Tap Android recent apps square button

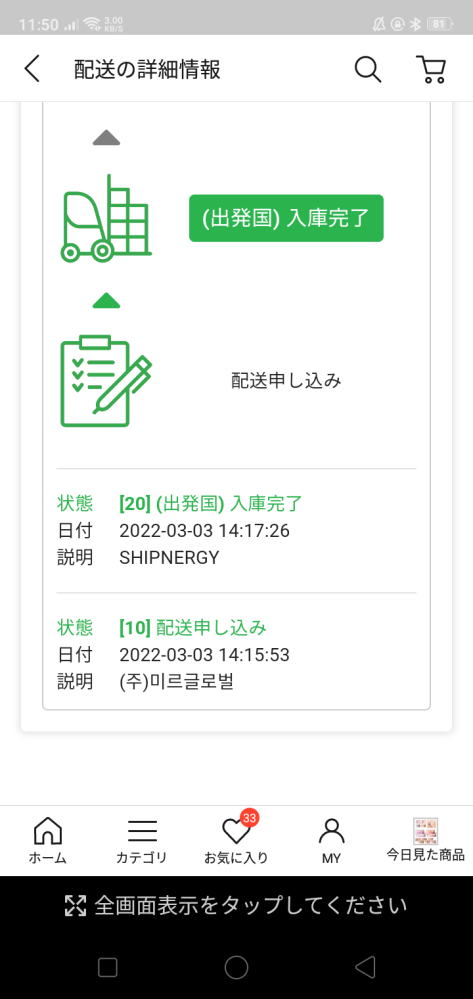[x=108, y=968]
